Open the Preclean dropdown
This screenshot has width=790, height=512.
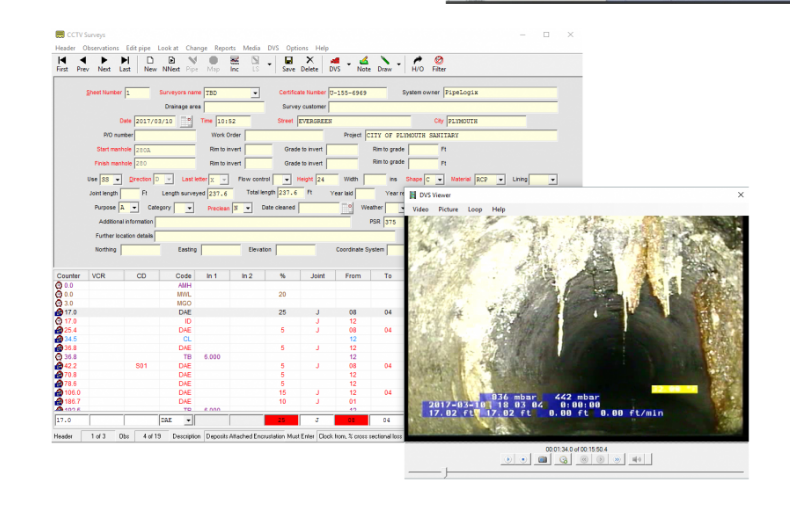pos(247,208)
